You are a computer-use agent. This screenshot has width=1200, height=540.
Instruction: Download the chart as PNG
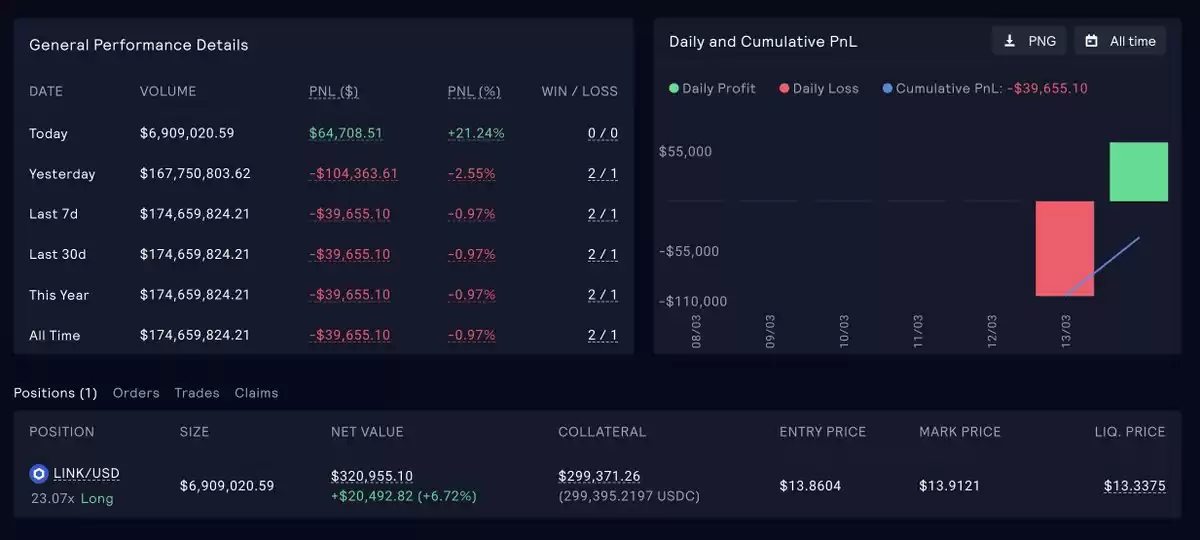coord(1029,41)
